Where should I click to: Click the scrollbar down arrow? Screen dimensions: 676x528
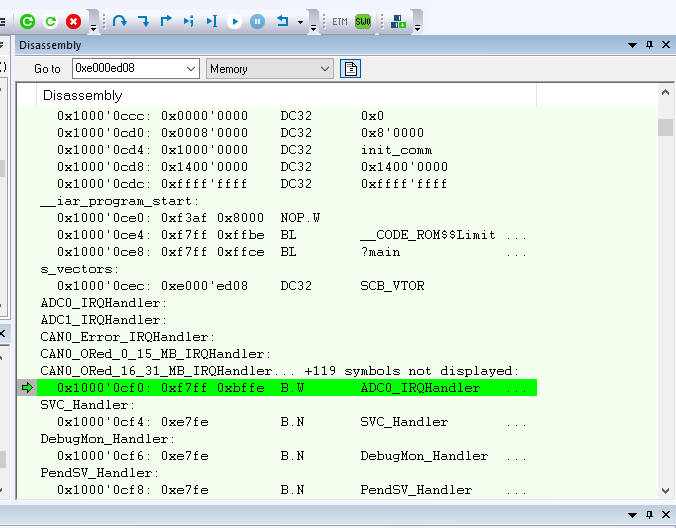(x=665, y=491)
